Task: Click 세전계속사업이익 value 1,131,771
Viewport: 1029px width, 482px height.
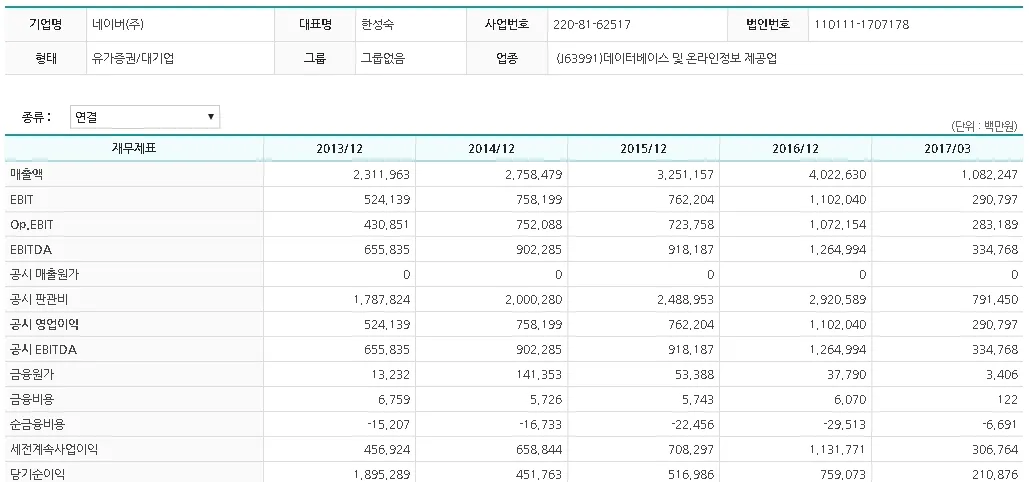Action: 836,450
